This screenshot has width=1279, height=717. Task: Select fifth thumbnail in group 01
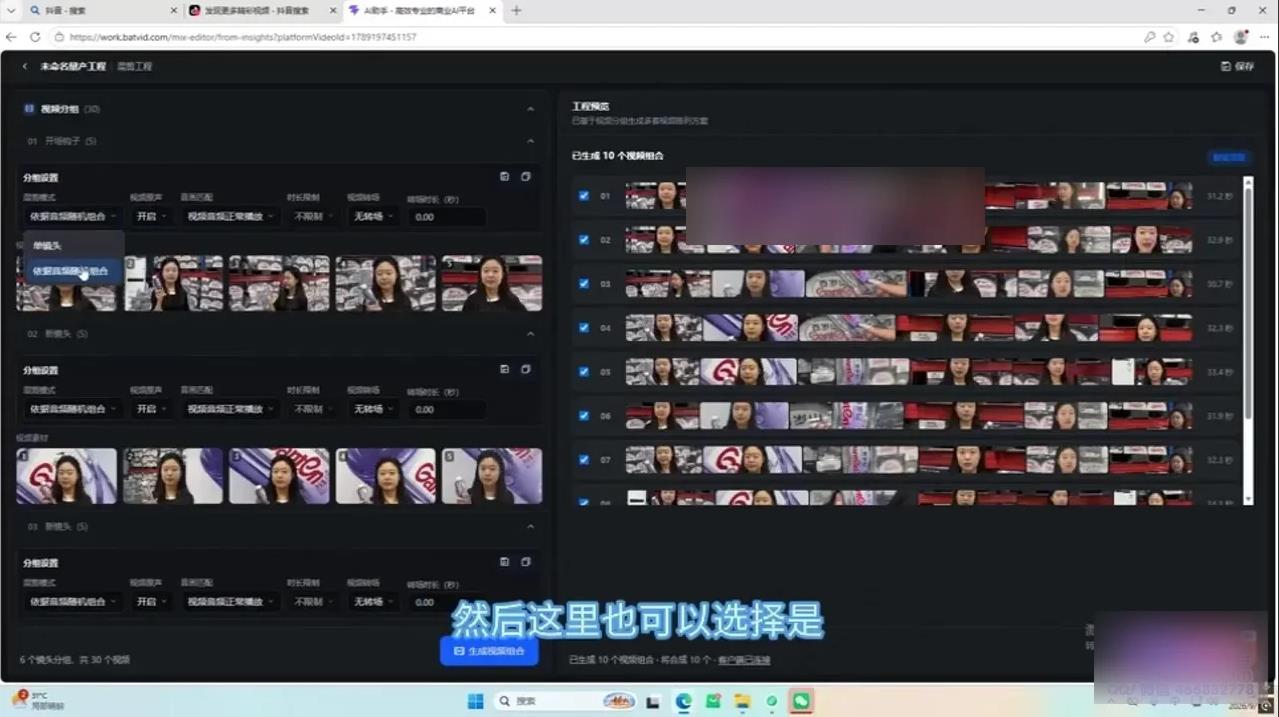pyautogui.click(x=492, y=283)
